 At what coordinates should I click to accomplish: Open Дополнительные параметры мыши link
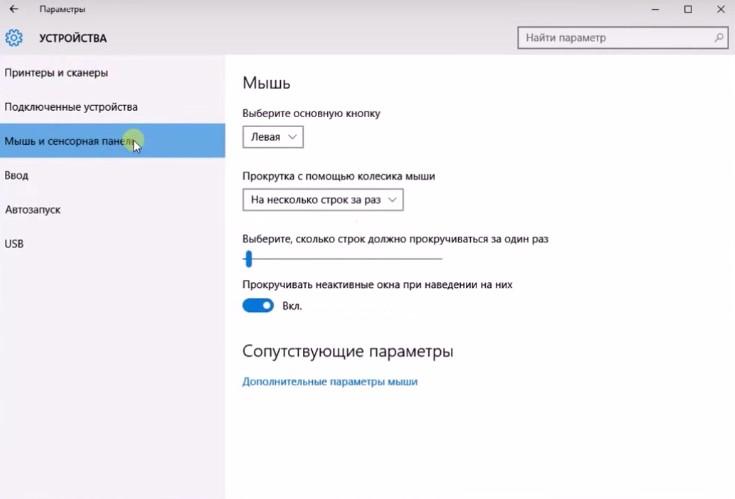pos(329,382)
